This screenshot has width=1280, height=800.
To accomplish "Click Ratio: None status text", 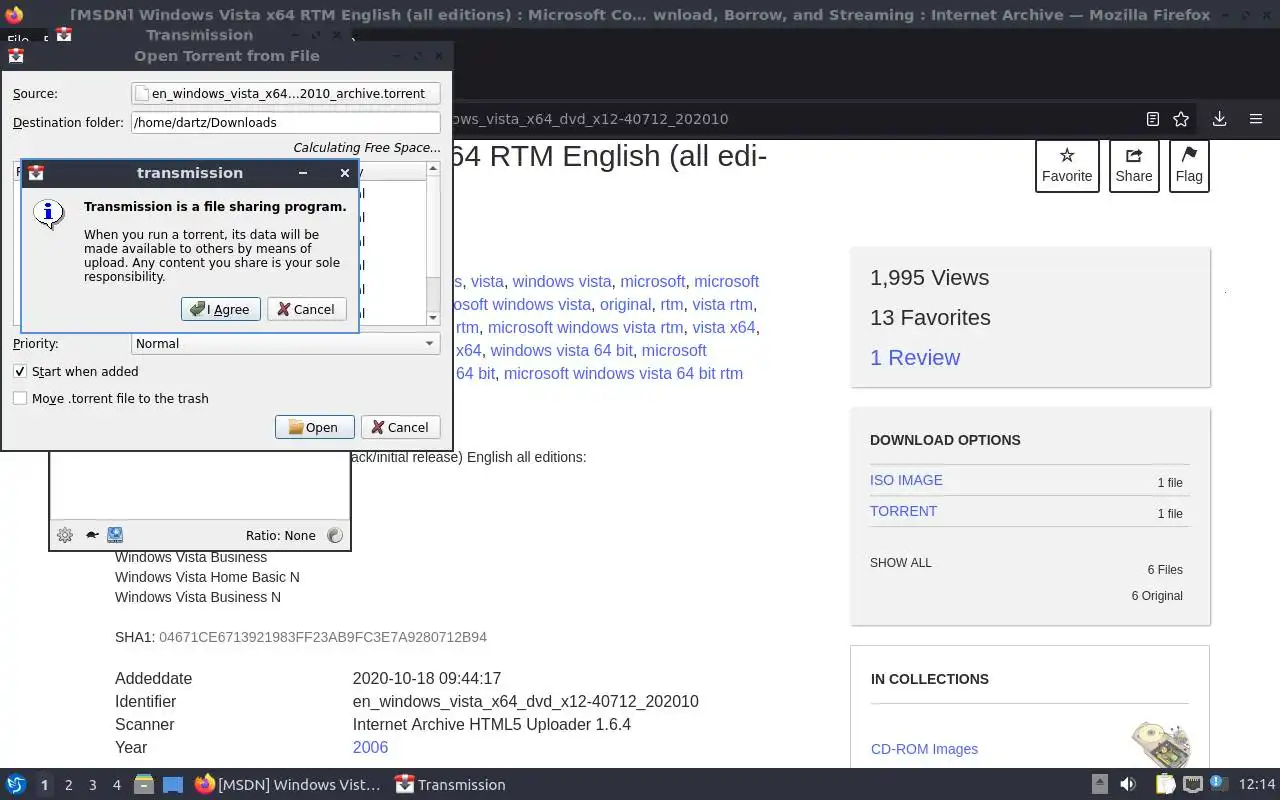I will point(281,535).
